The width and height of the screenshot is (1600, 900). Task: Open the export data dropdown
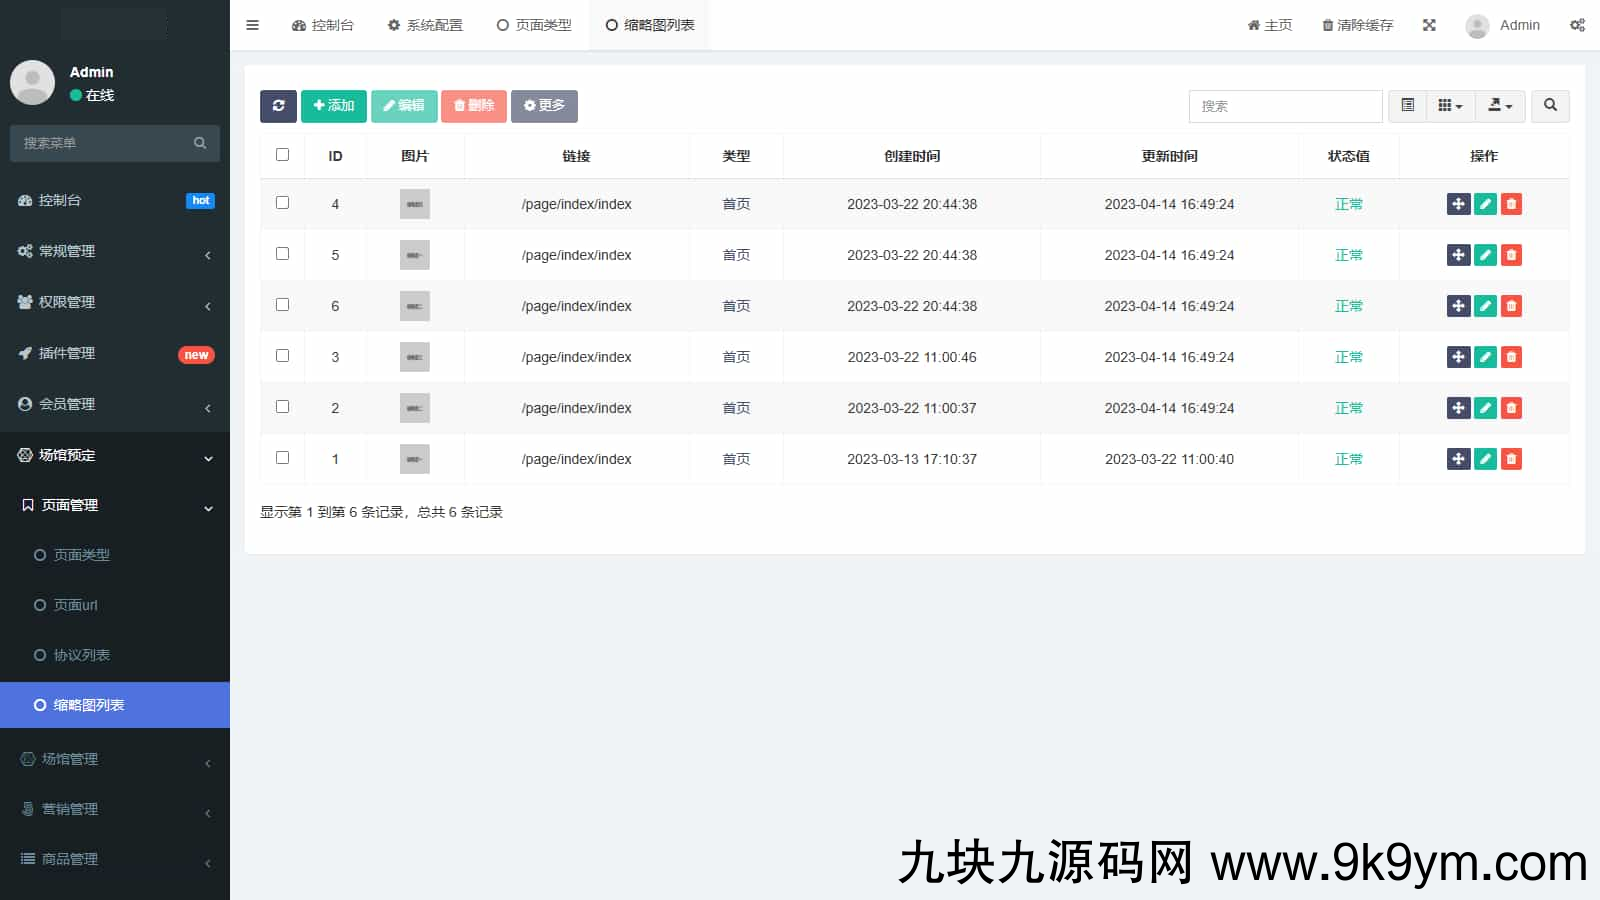point(1500,106)
